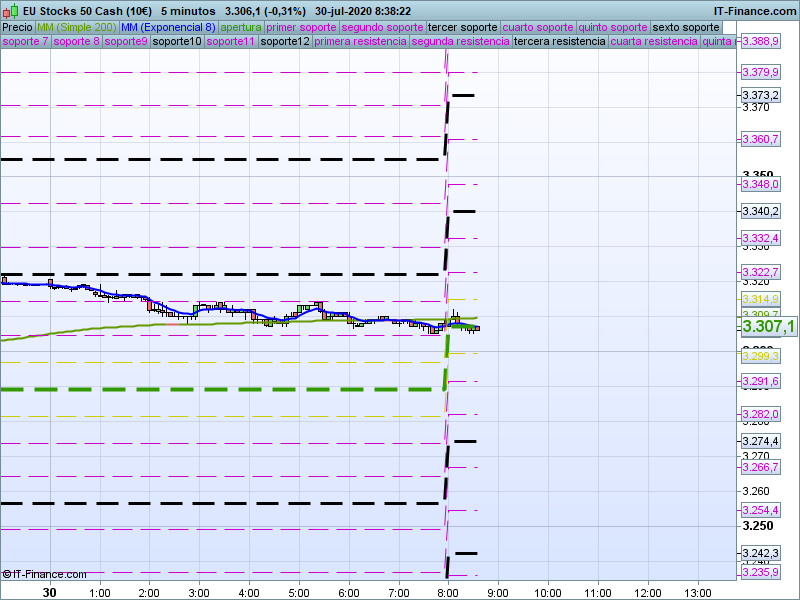This screenshot has height=600, width=800.
Task: Toggle the MM (Simple 200) indicator label
Action: [x=76, y=27]
